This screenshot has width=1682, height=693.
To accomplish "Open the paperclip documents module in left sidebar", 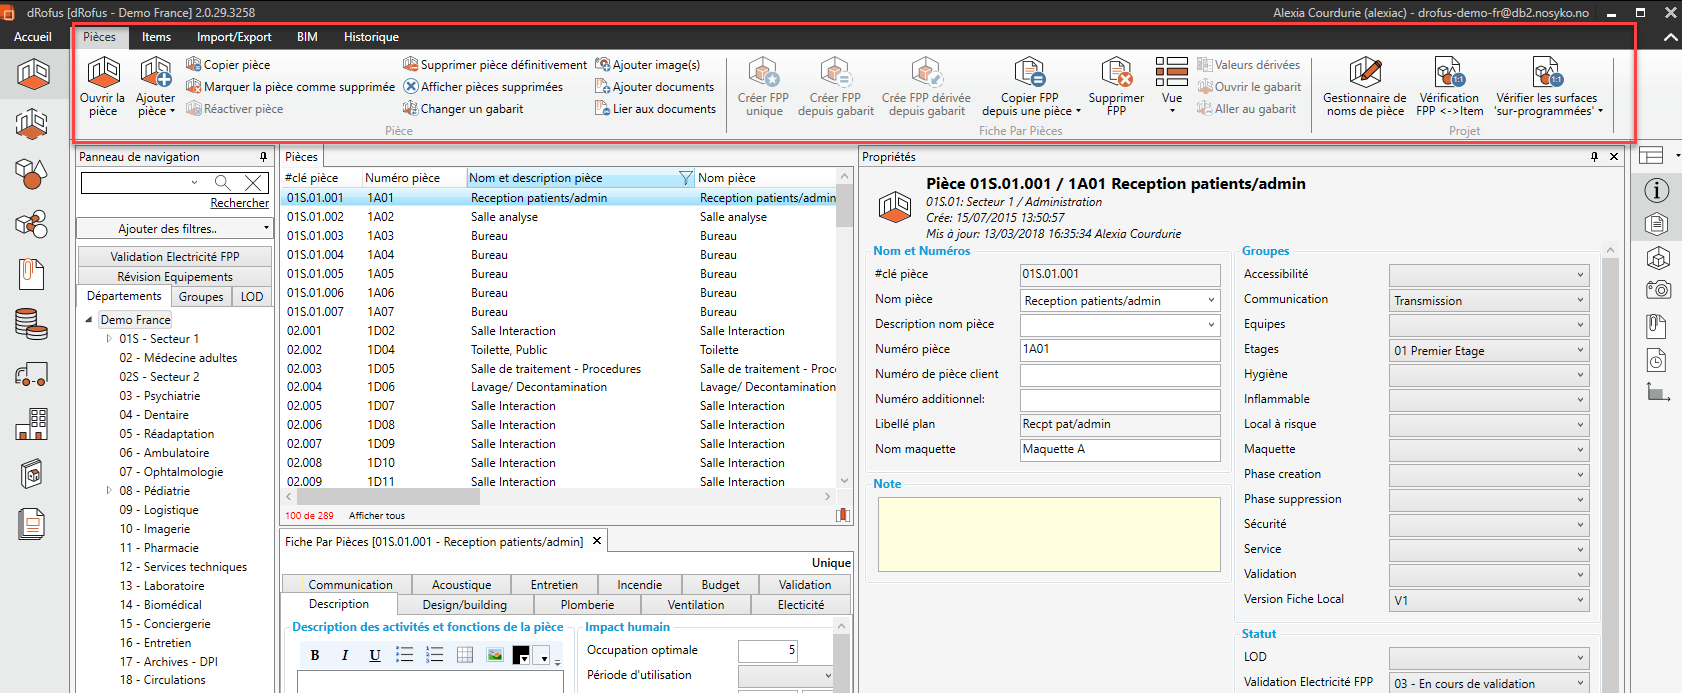I will click(32, 274).
